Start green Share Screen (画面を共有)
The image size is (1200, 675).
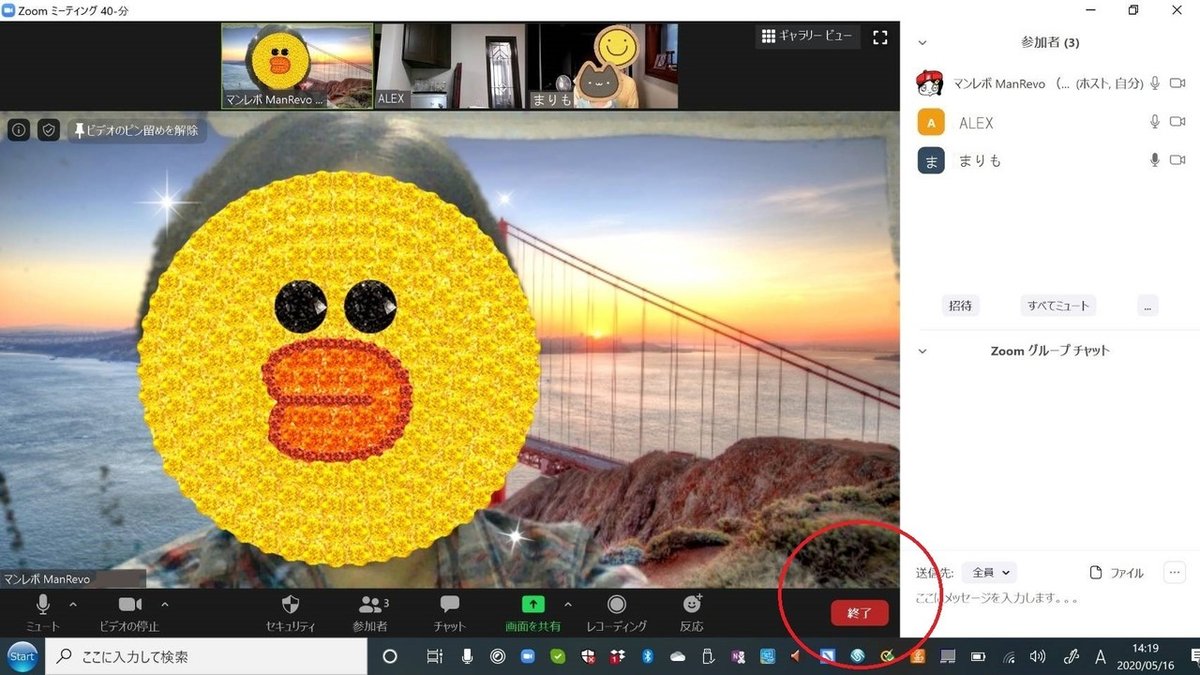533,612
